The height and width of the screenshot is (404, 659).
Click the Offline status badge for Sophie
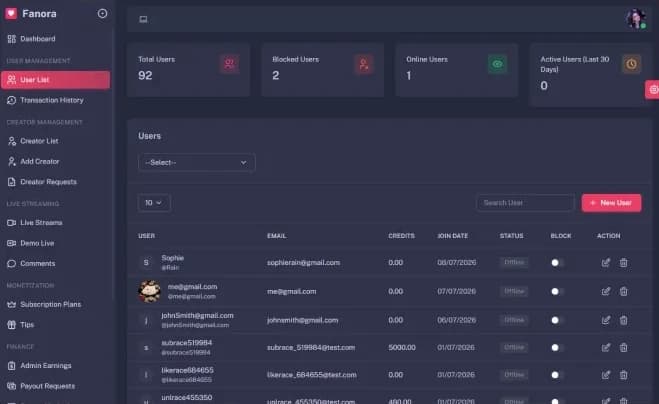tap(514, 262)
